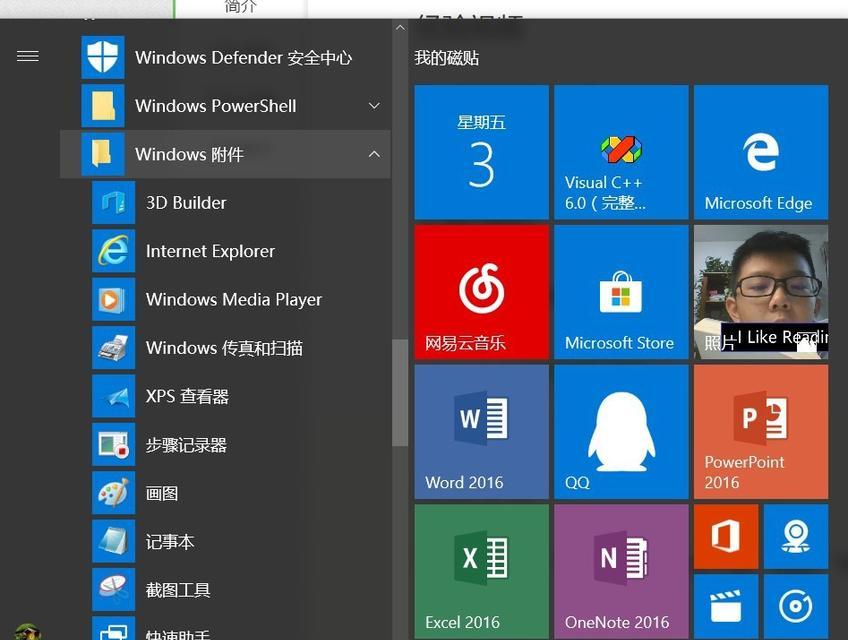Select the XPS 查看器 text entry
This screenshot has width=848, height=640.
[x=187, y=396]
